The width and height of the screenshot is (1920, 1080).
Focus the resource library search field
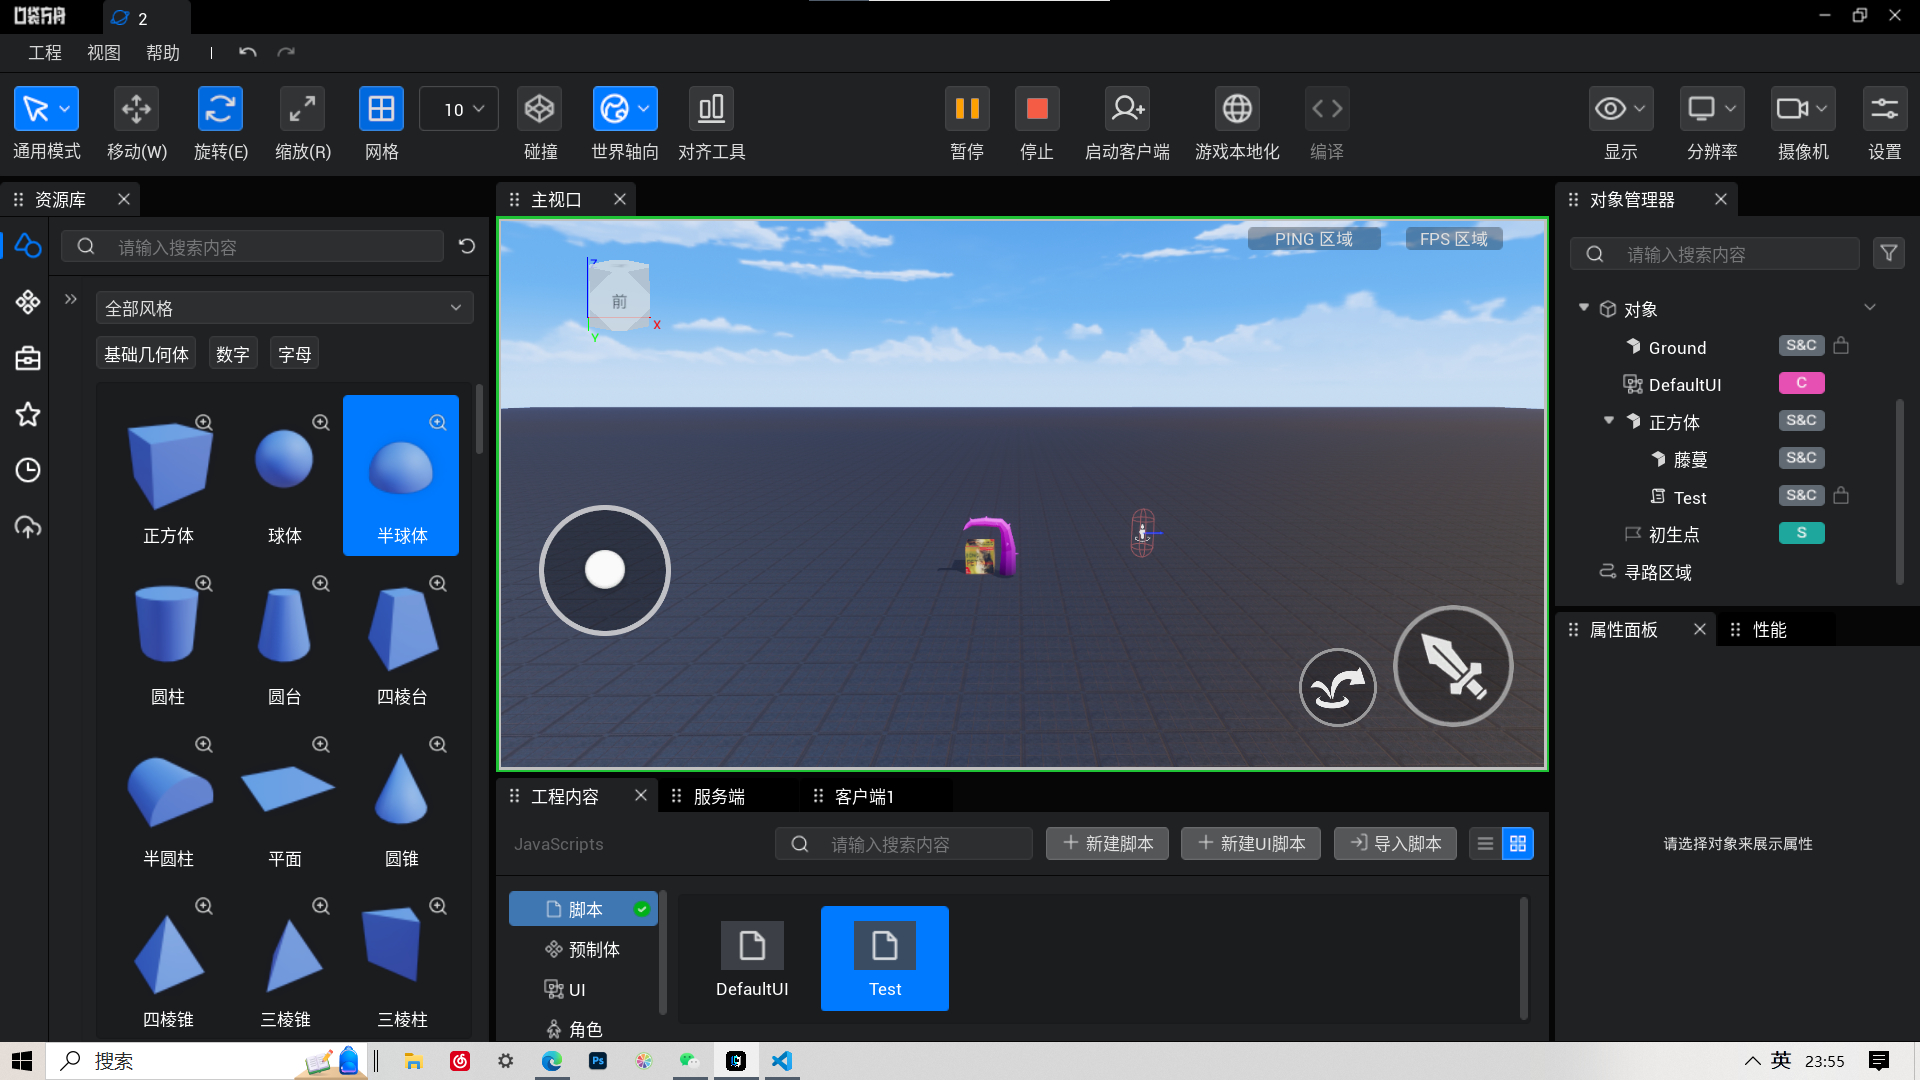point(253,247)
